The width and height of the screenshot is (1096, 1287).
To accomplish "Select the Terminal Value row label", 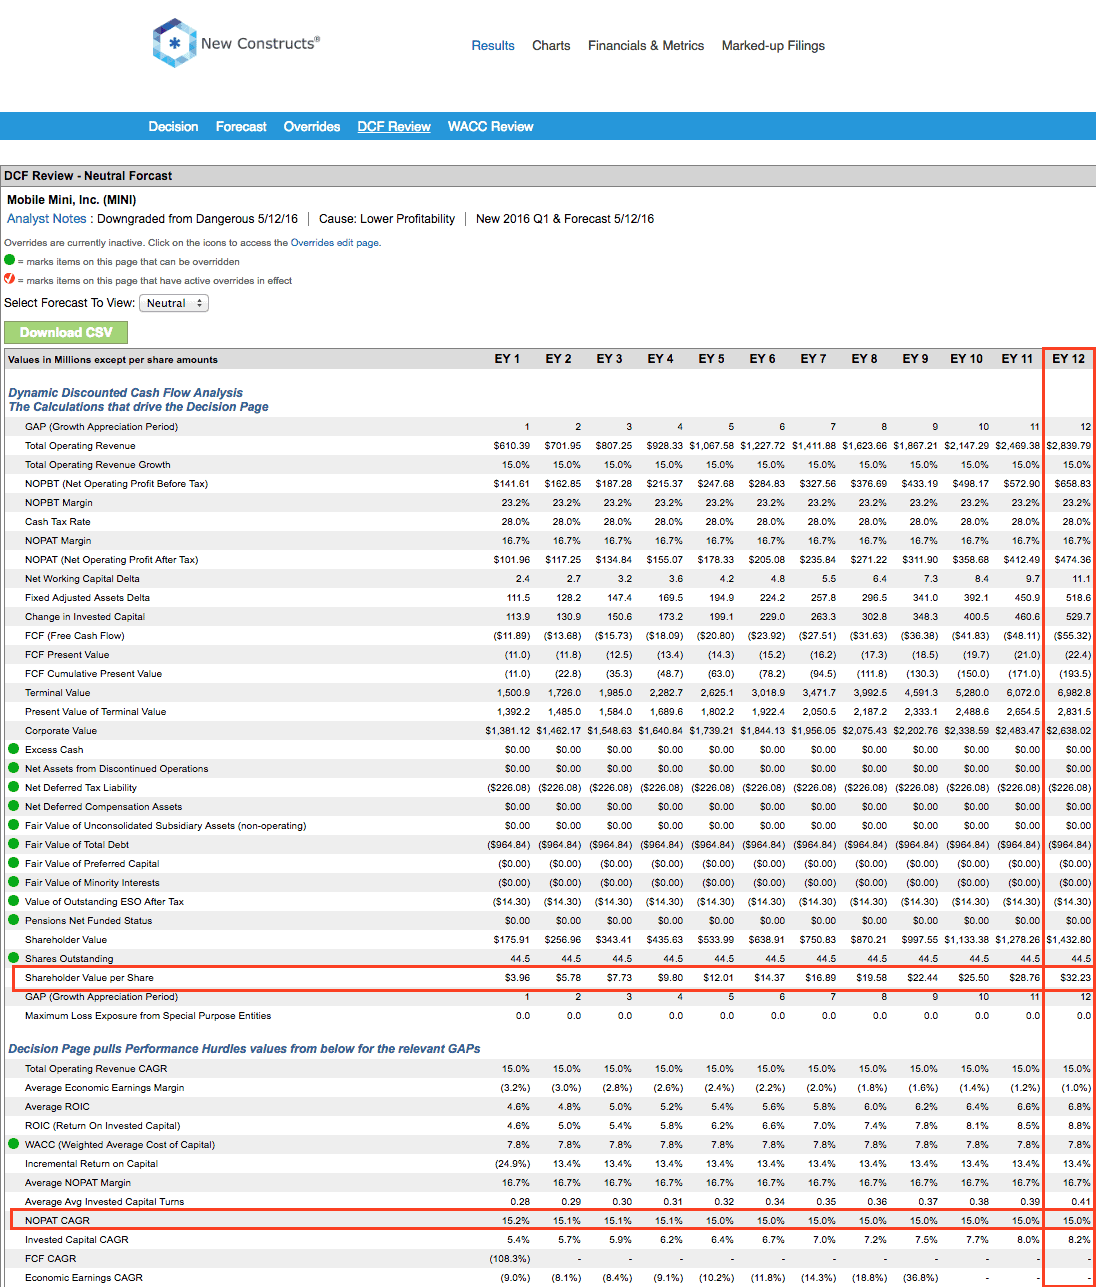I will [x=57, y=693].
